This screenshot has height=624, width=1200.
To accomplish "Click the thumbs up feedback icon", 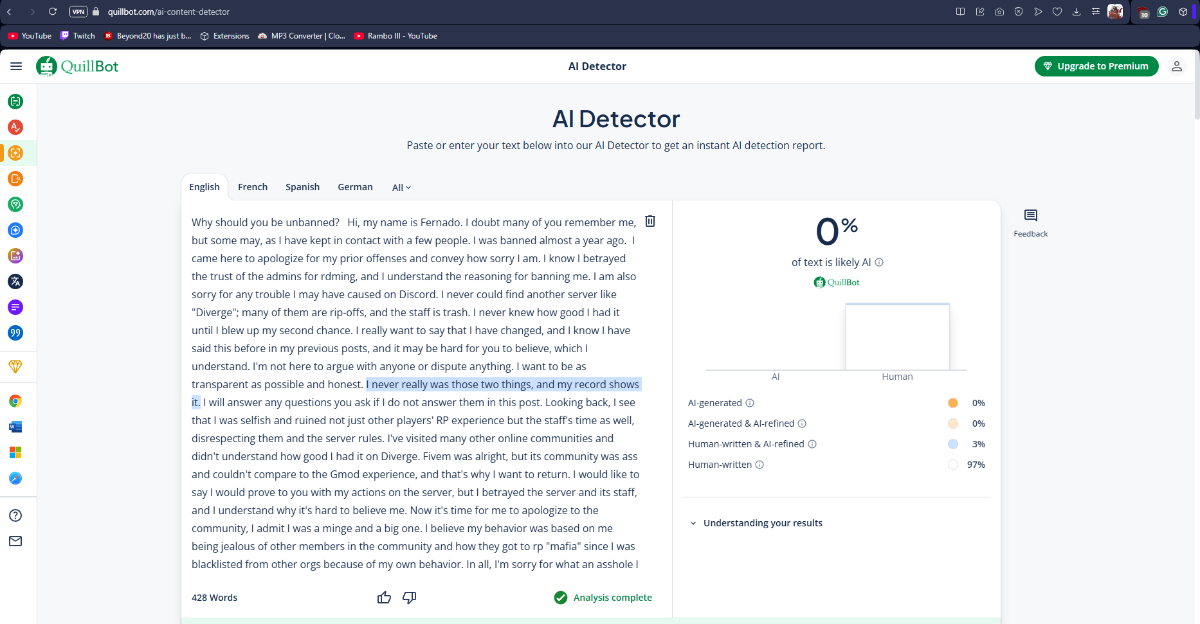I will tap(384, 597).
